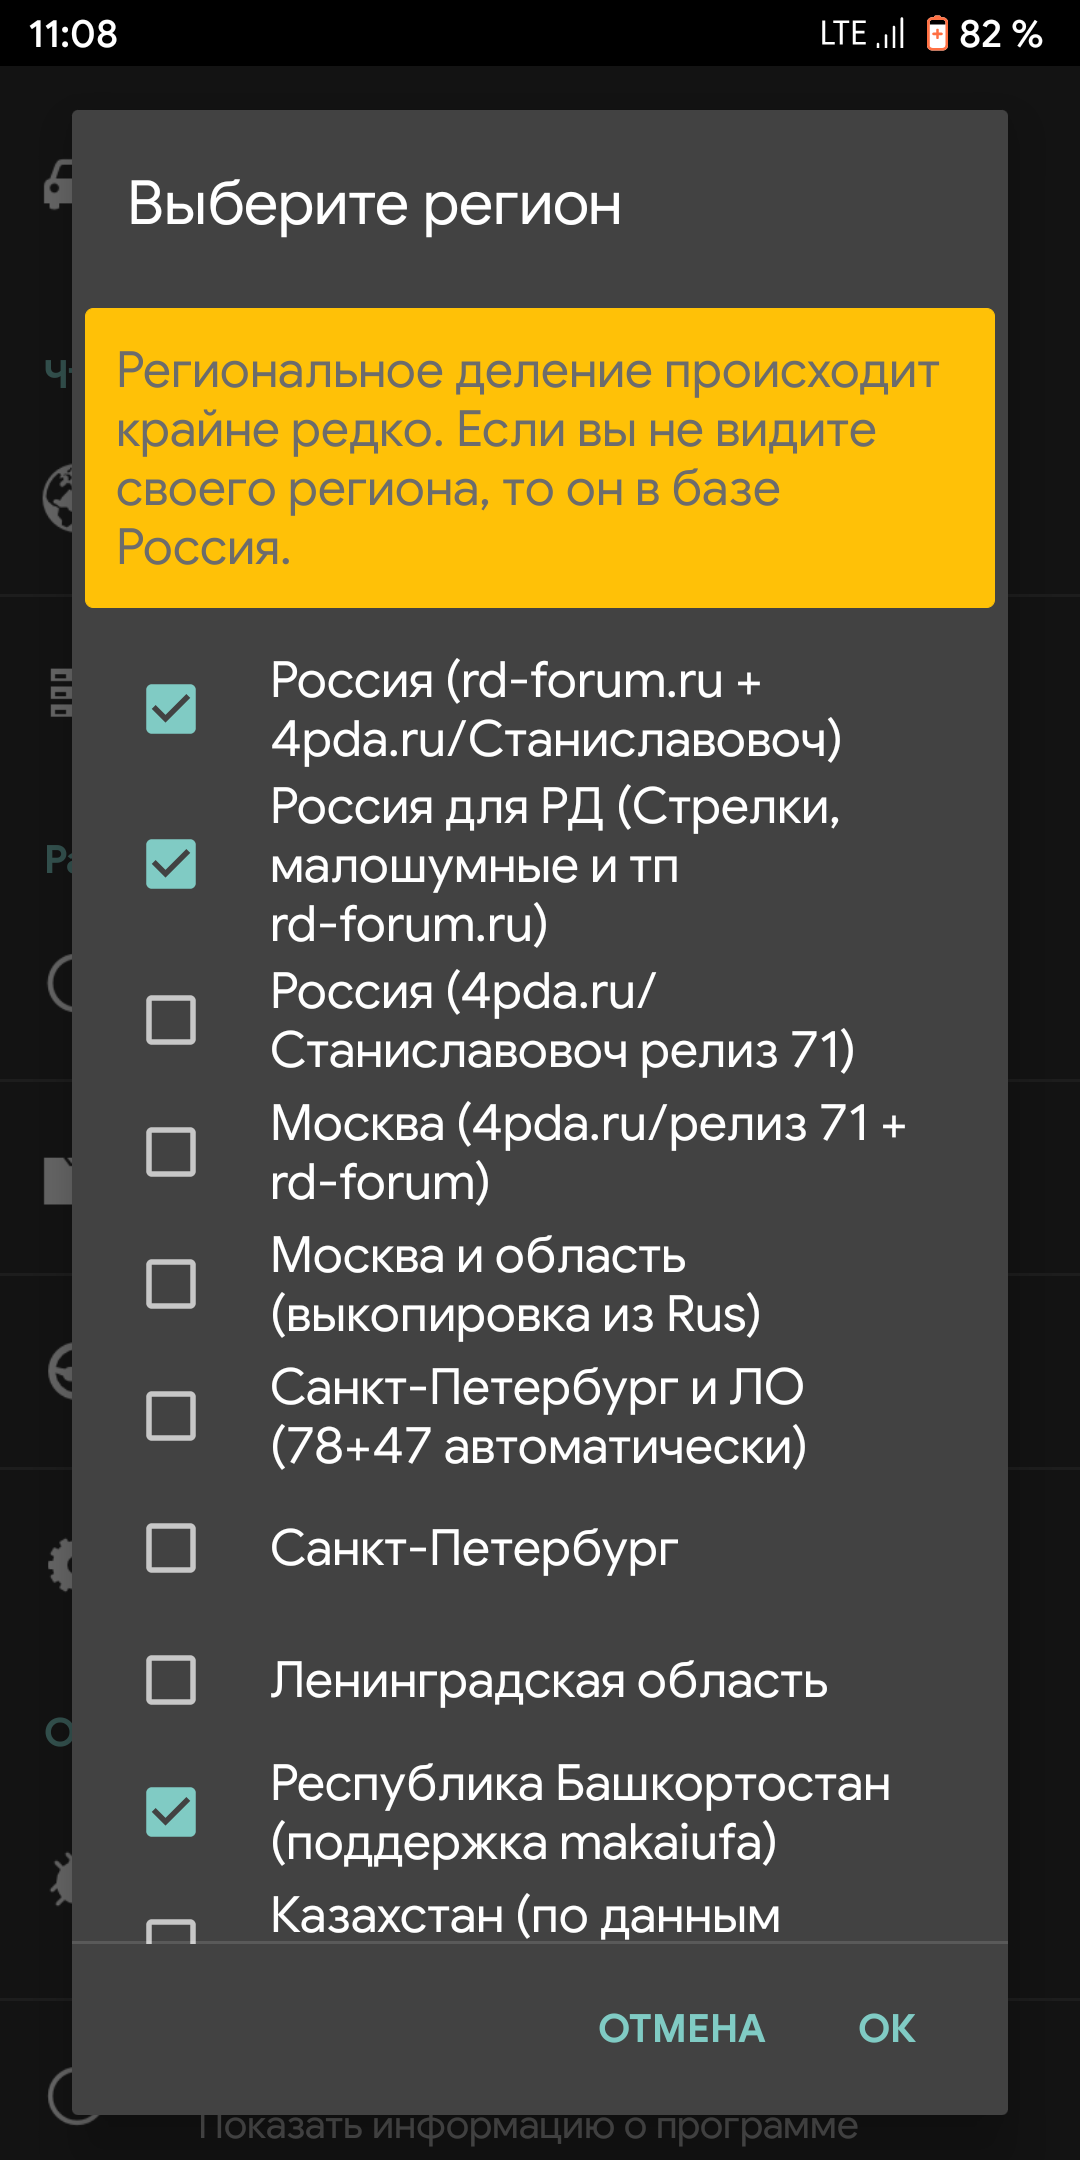The width and height of the screenshot is (1080, 2160).
Task: Tick the partially visible Казахстан checkbox
Action: pos(171,1930)
